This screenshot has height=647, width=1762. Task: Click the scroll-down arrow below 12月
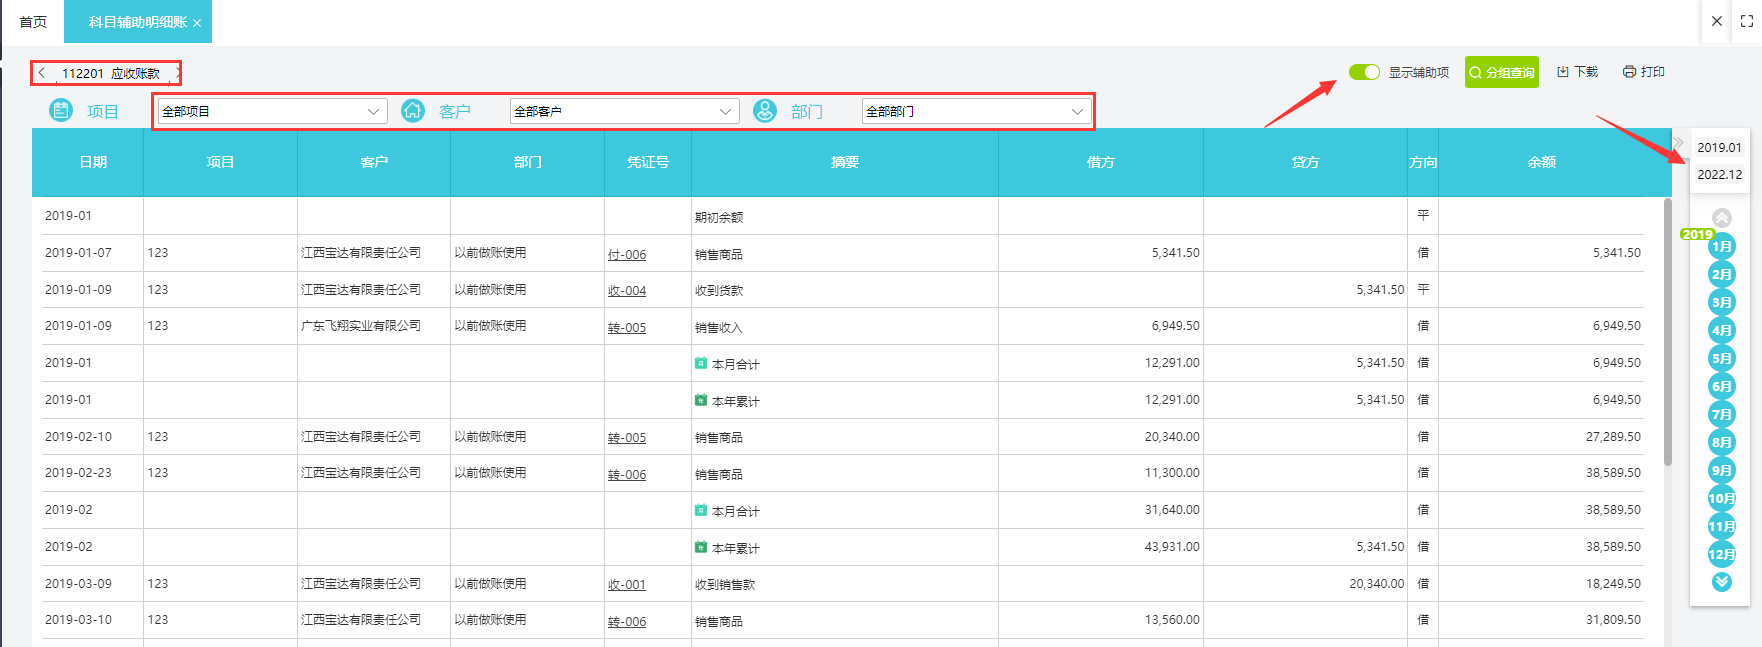1721,582
